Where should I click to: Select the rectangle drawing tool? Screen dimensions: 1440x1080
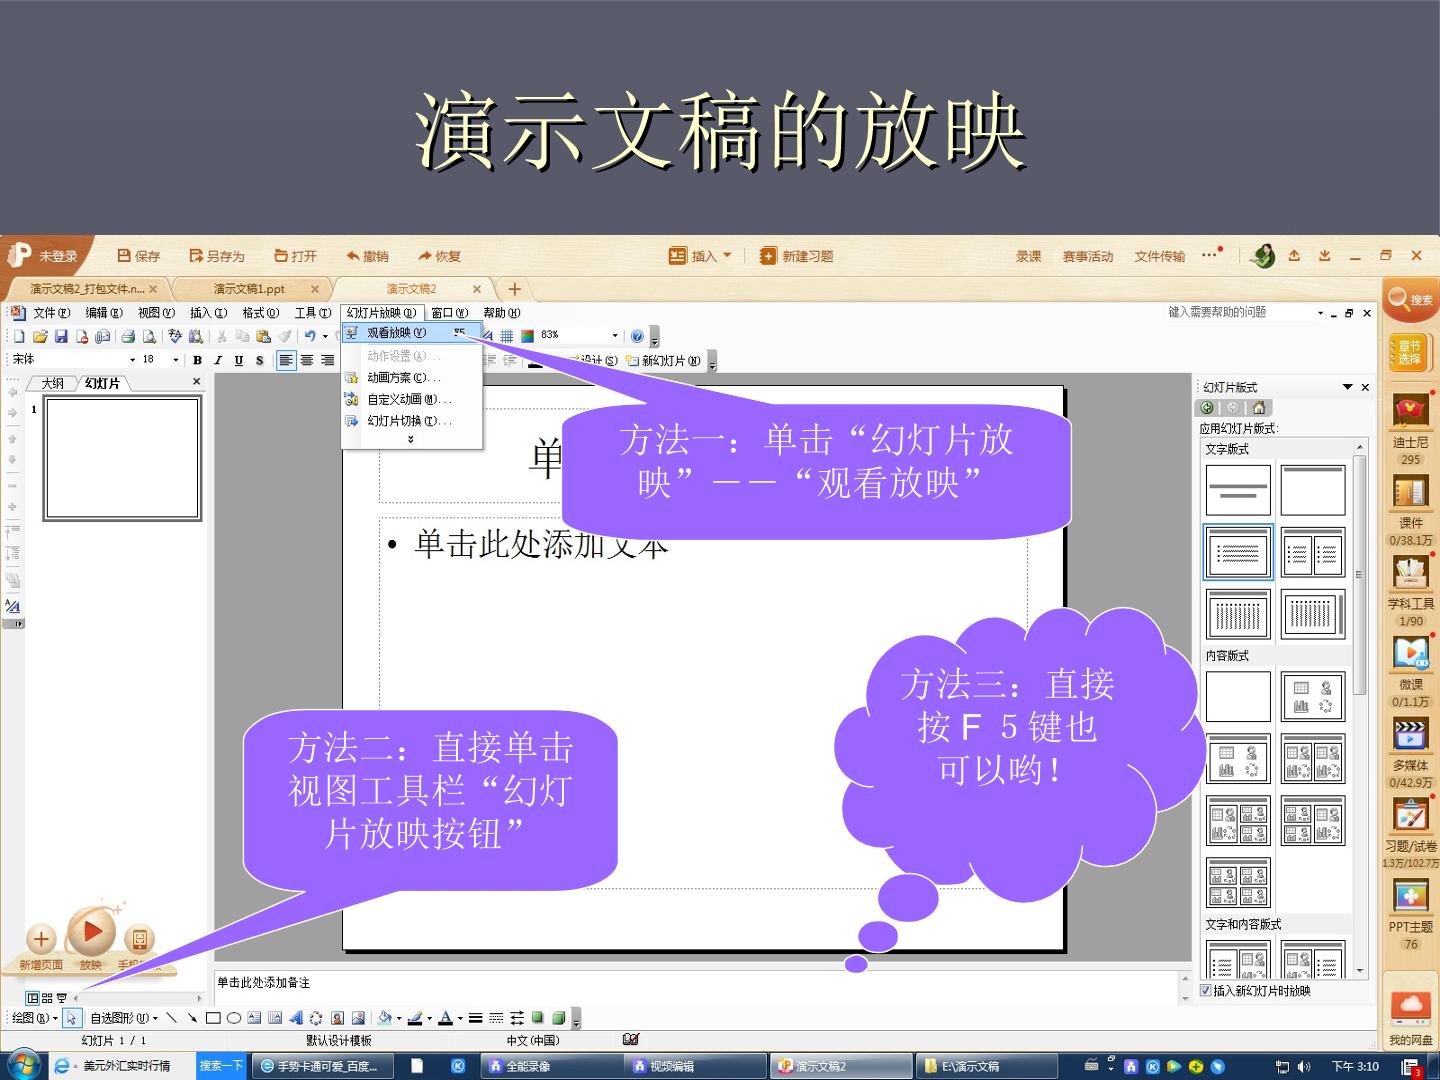[x=213, y=1018]
